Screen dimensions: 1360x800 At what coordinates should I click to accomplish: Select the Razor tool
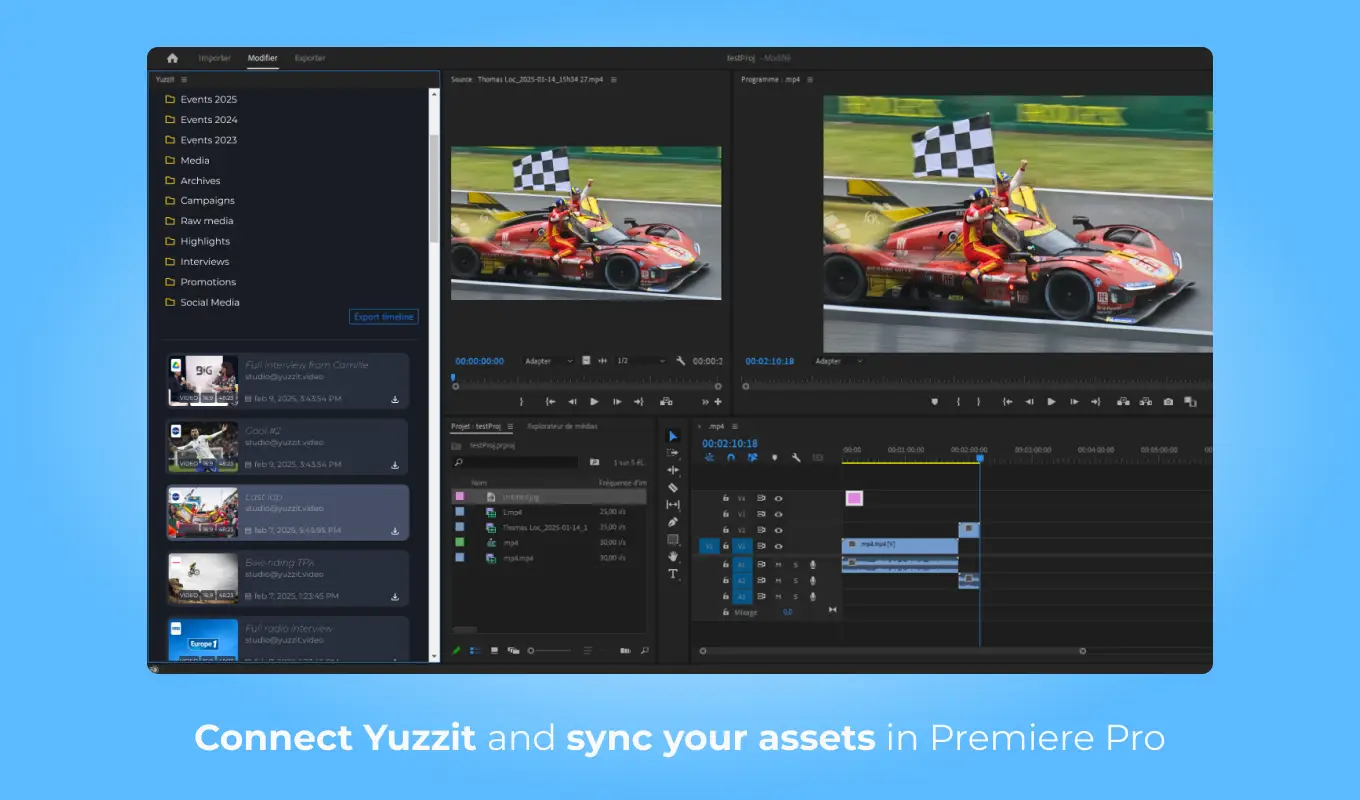point(673,488)
